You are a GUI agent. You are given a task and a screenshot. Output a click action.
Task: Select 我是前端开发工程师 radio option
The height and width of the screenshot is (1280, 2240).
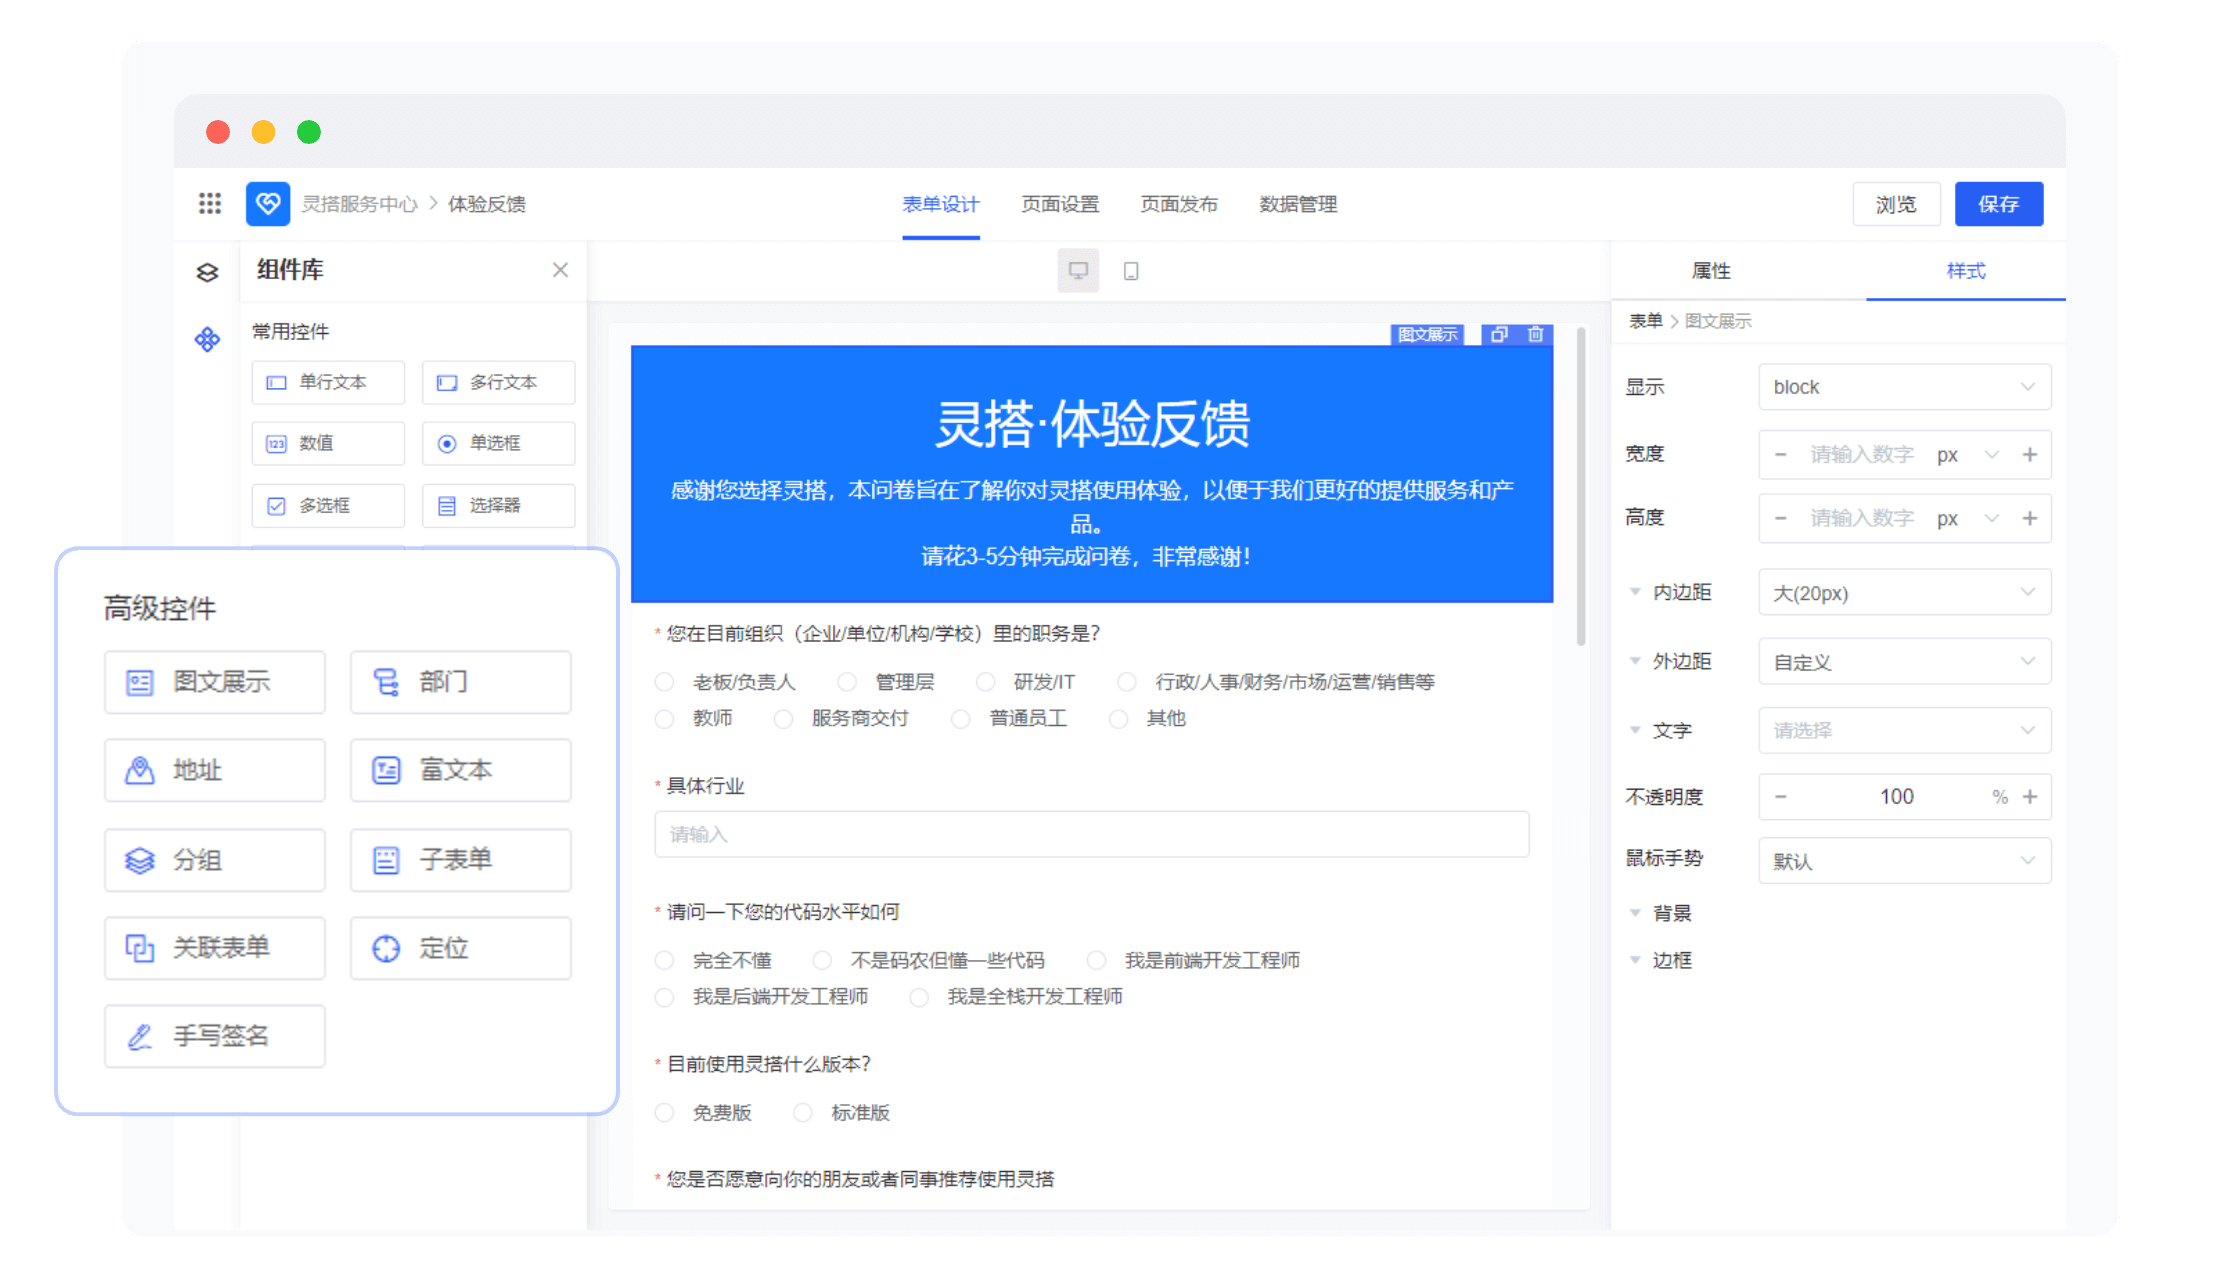coord(1096,960)
